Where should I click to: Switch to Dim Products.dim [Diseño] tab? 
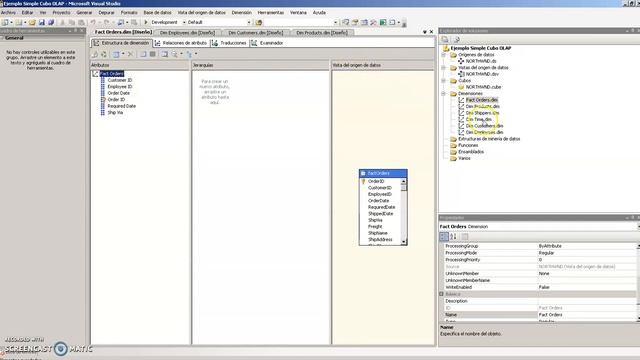(322, 33)
